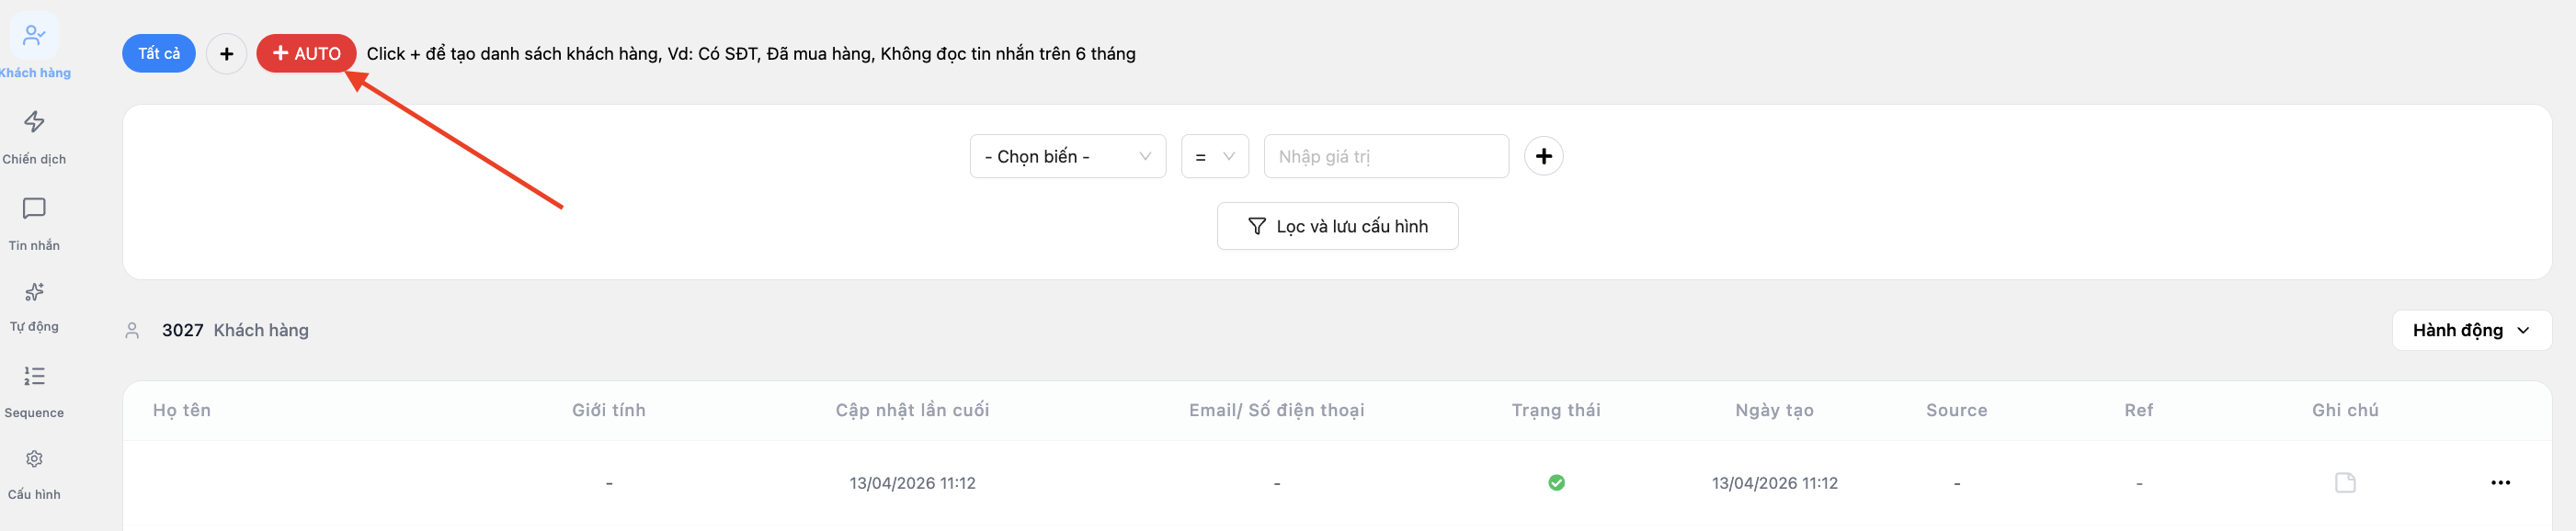Click Email/ Số điện thoại column header
The height and width of the screenshot is (531, 2576).
tap(1276, 410)
